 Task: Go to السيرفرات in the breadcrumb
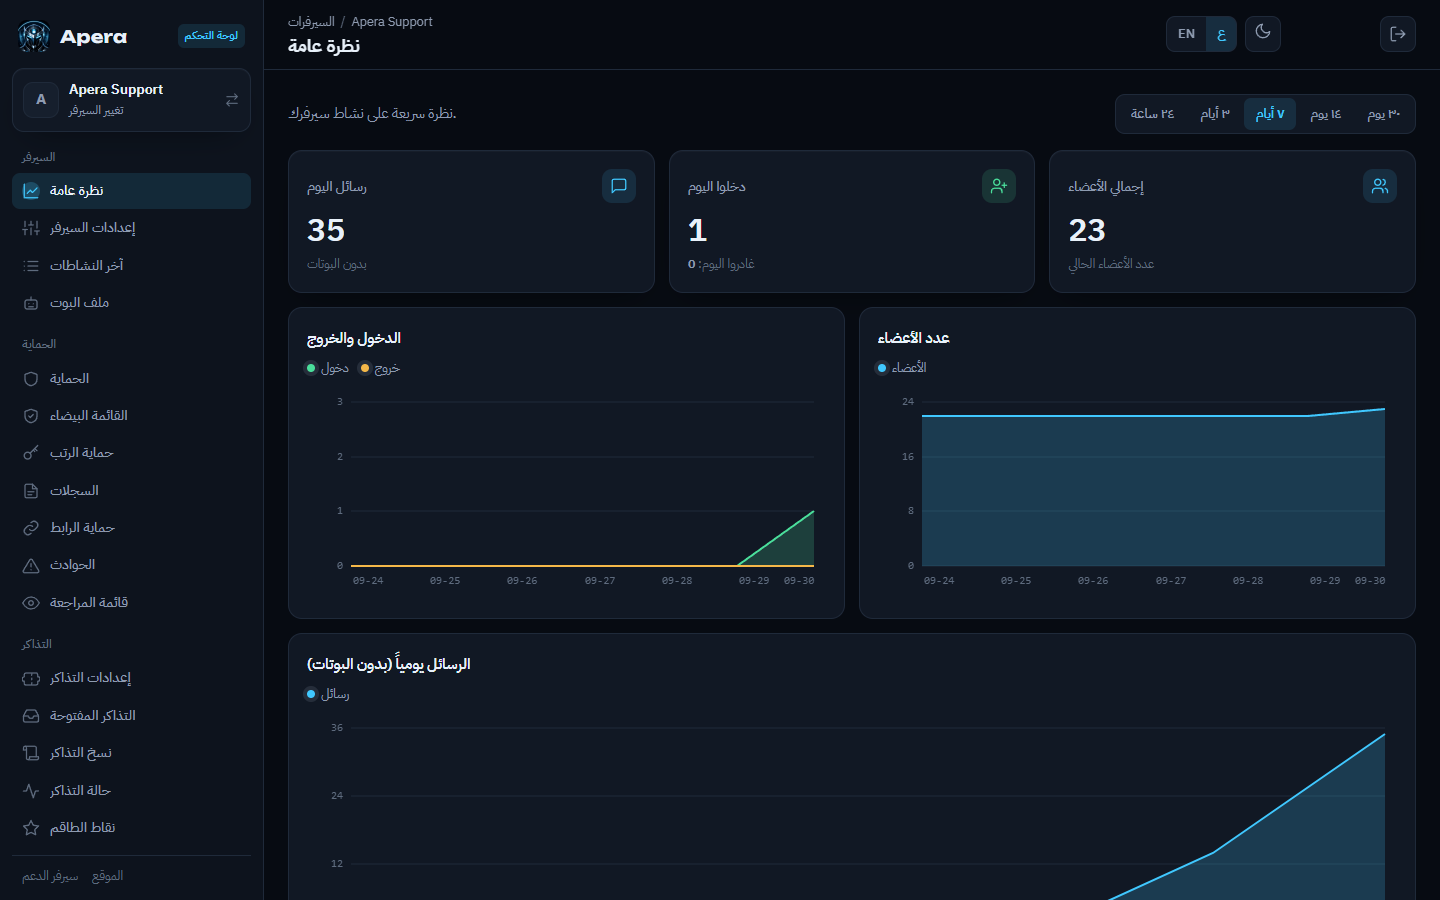pos(311,22)
